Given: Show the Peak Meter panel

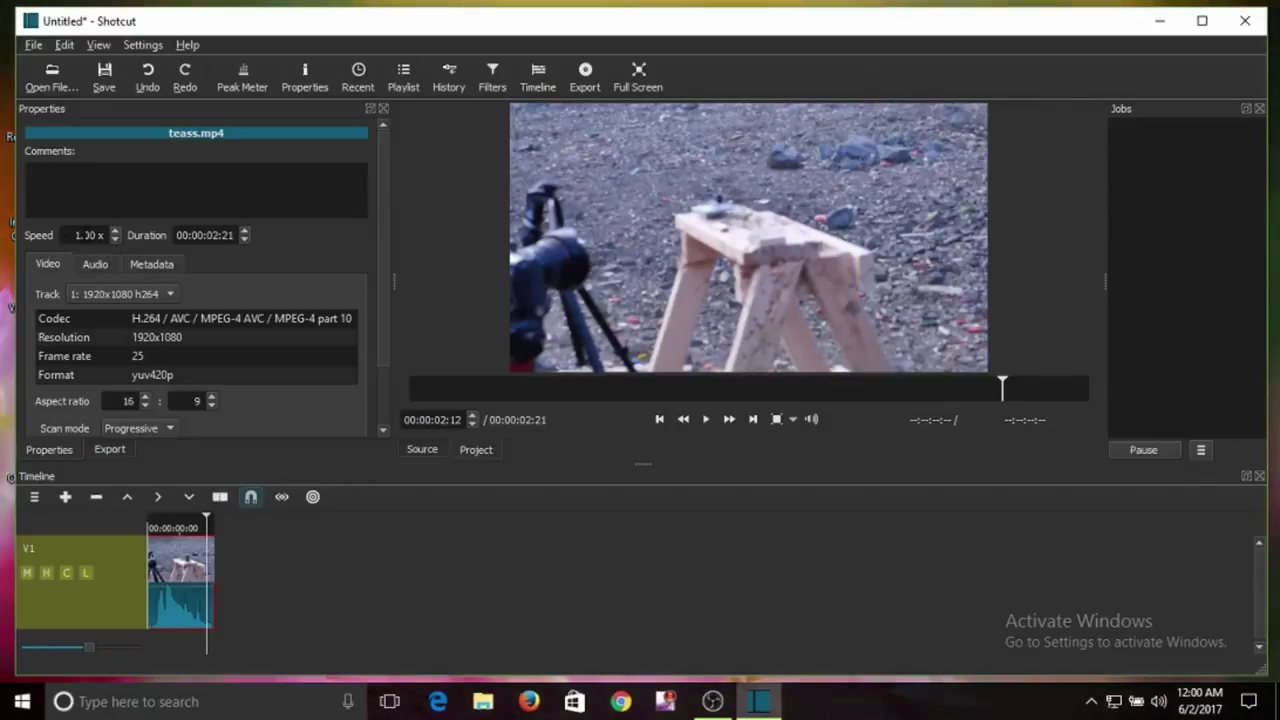Looking at the screenshot, I should [242, 77].
